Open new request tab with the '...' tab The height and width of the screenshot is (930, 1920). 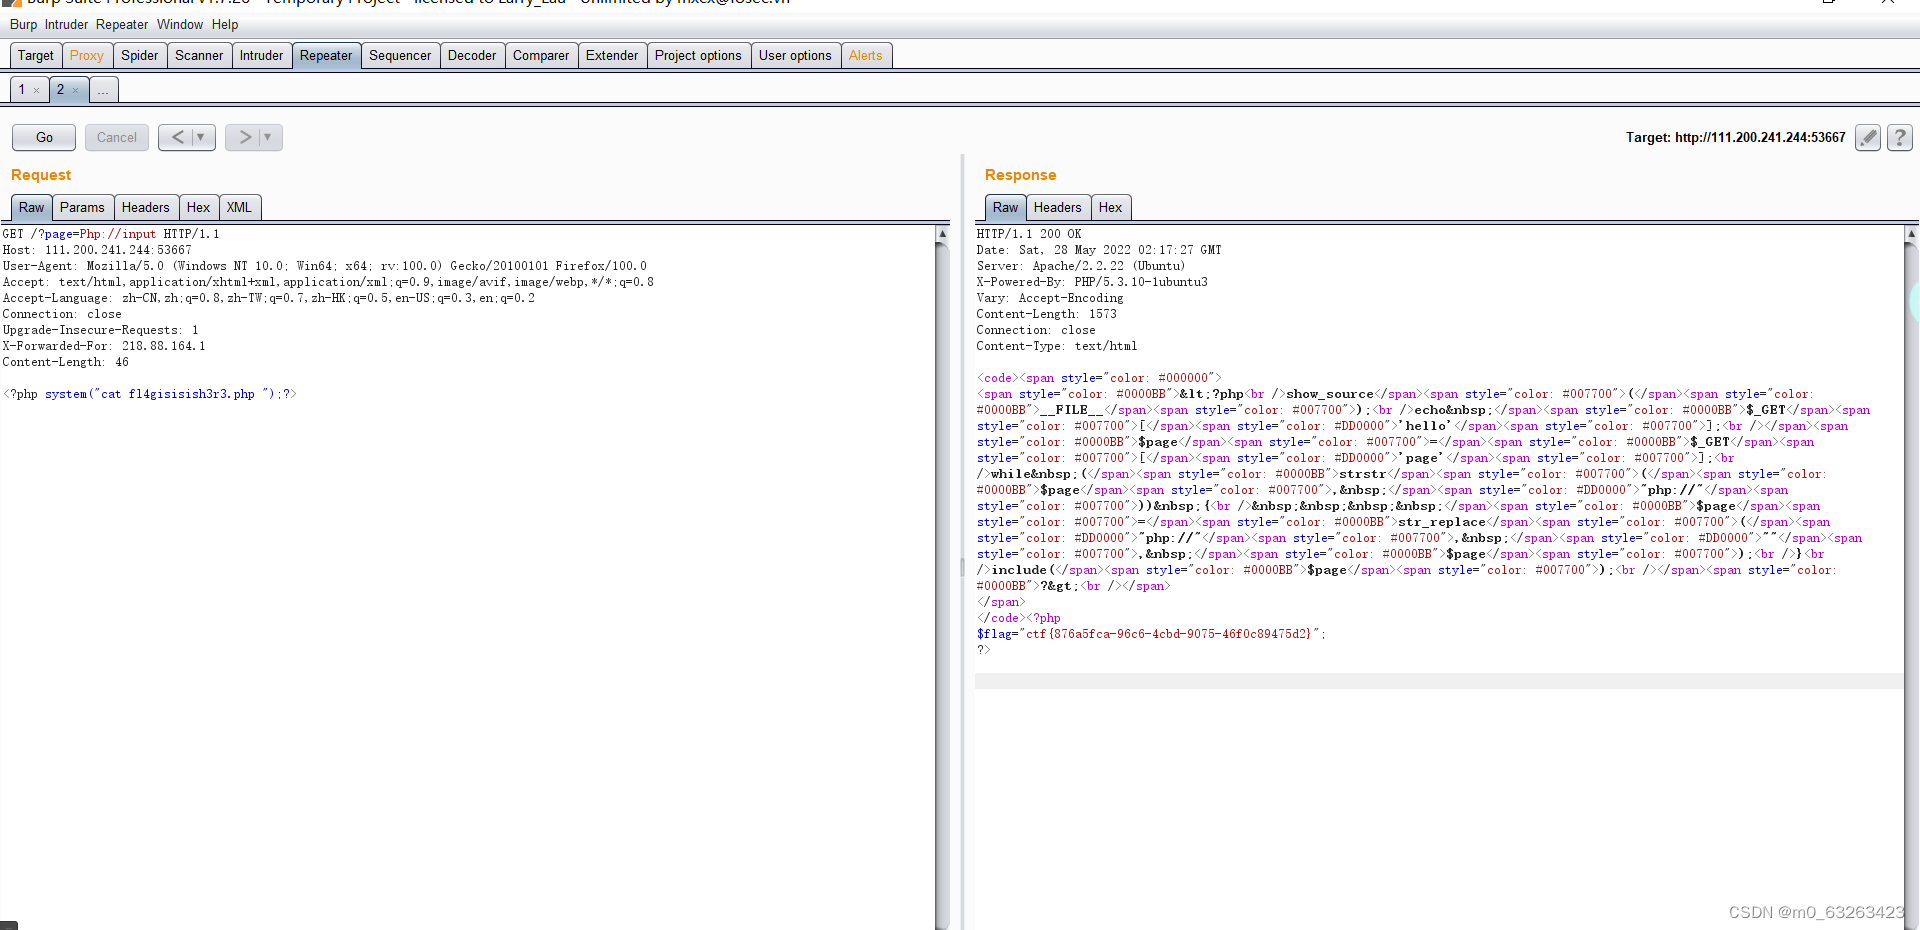click(x=103, y=90)
